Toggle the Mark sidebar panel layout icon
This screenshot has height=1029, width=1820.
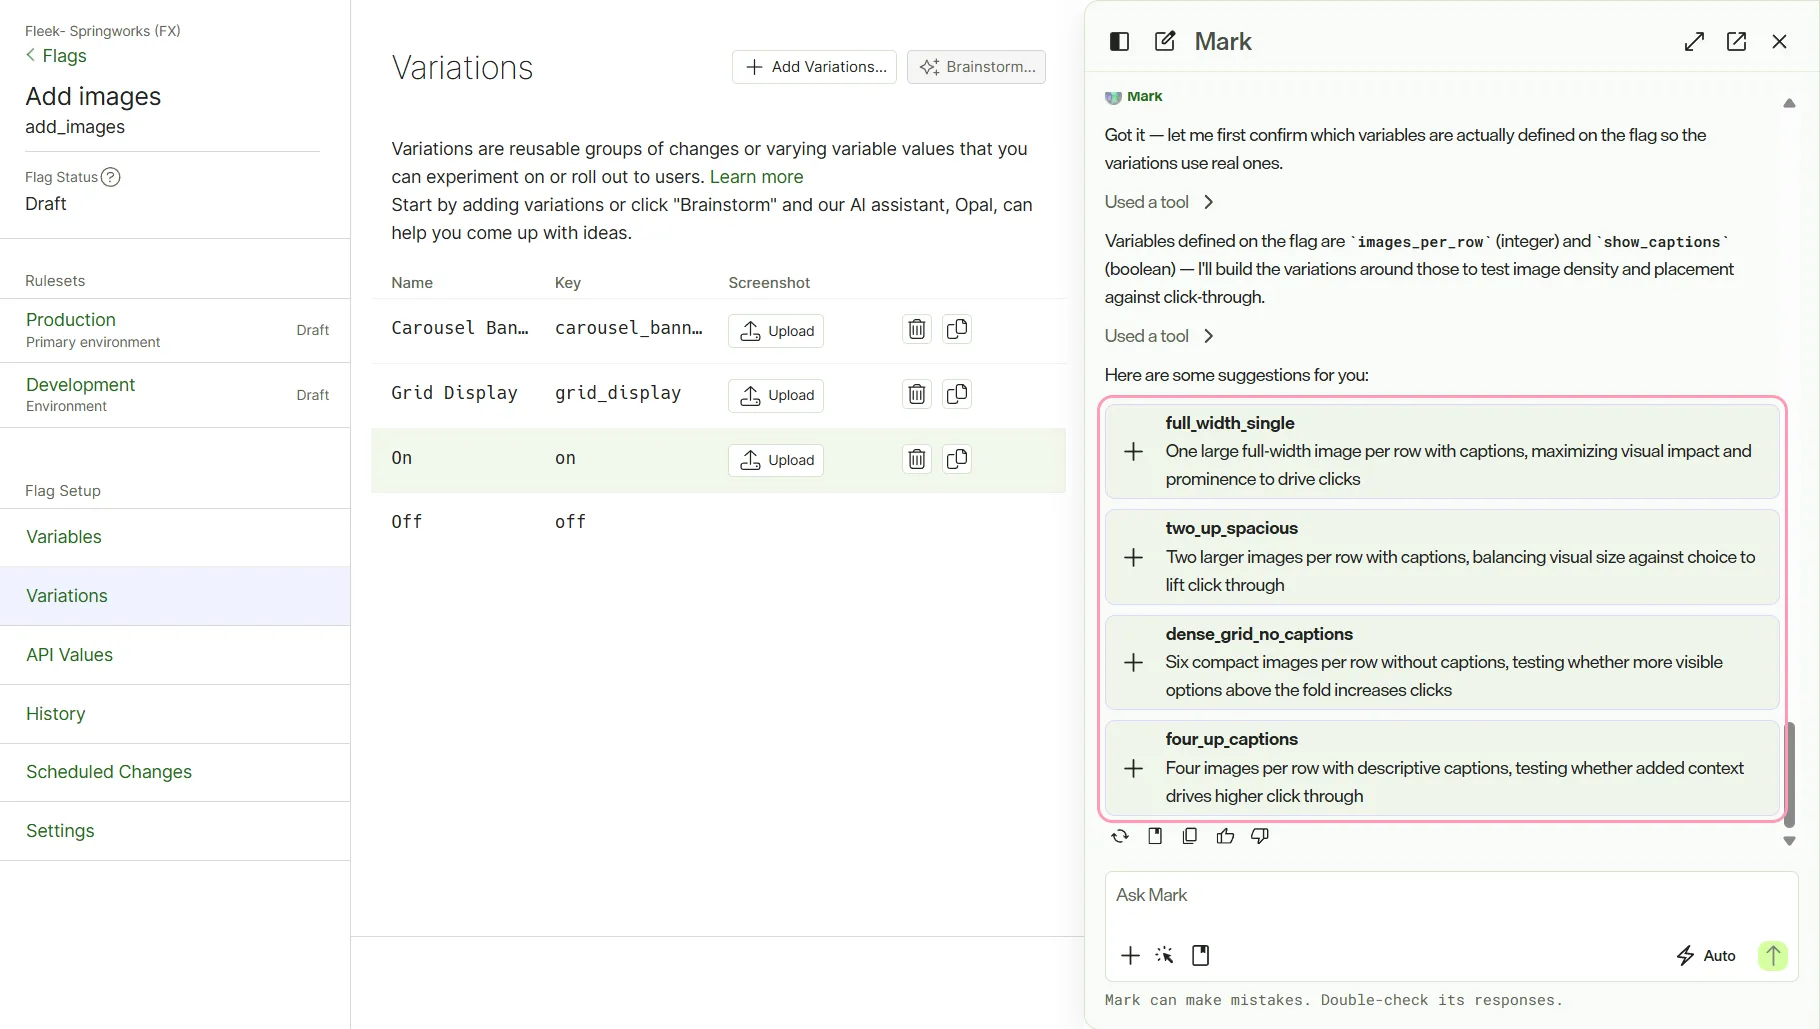(1119, 41)
